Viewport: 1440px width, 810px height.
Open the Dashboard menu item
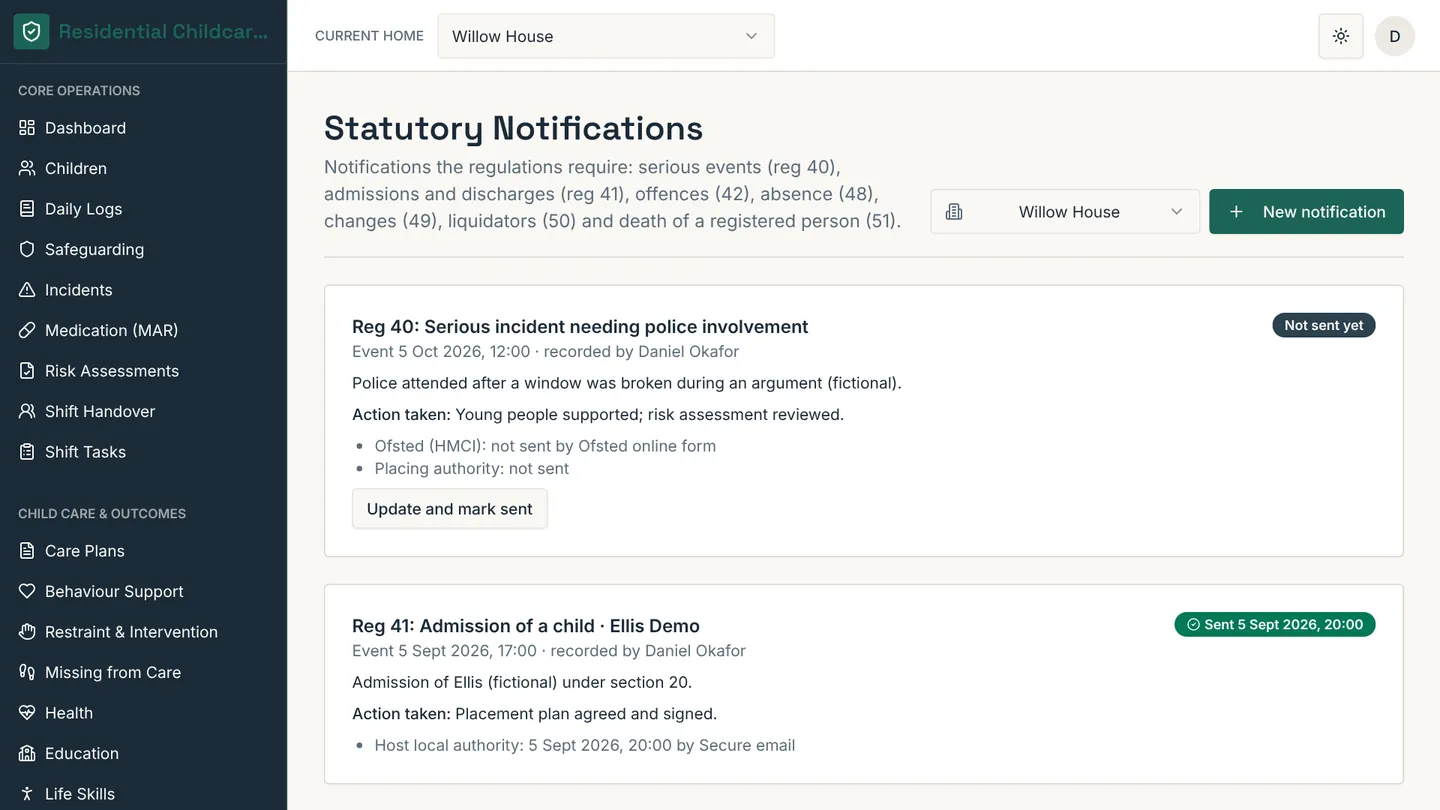coord(143,128)
